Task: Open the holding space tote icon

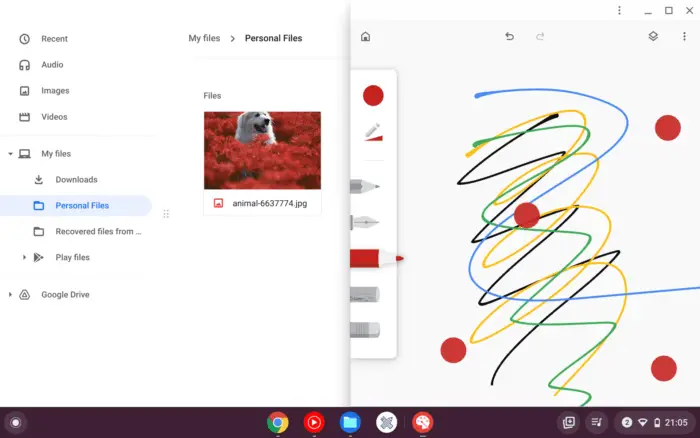Action: coord(569,422)
